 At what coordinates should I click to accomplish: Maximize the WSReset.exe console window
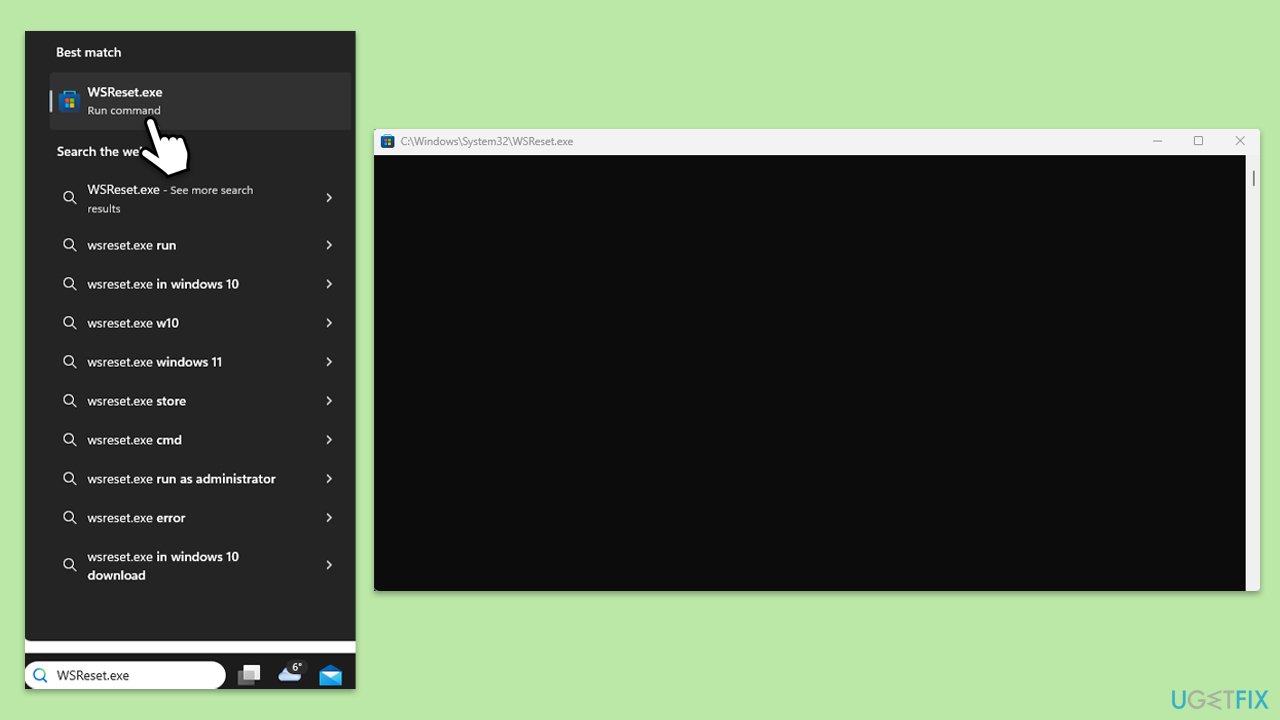1198,141
